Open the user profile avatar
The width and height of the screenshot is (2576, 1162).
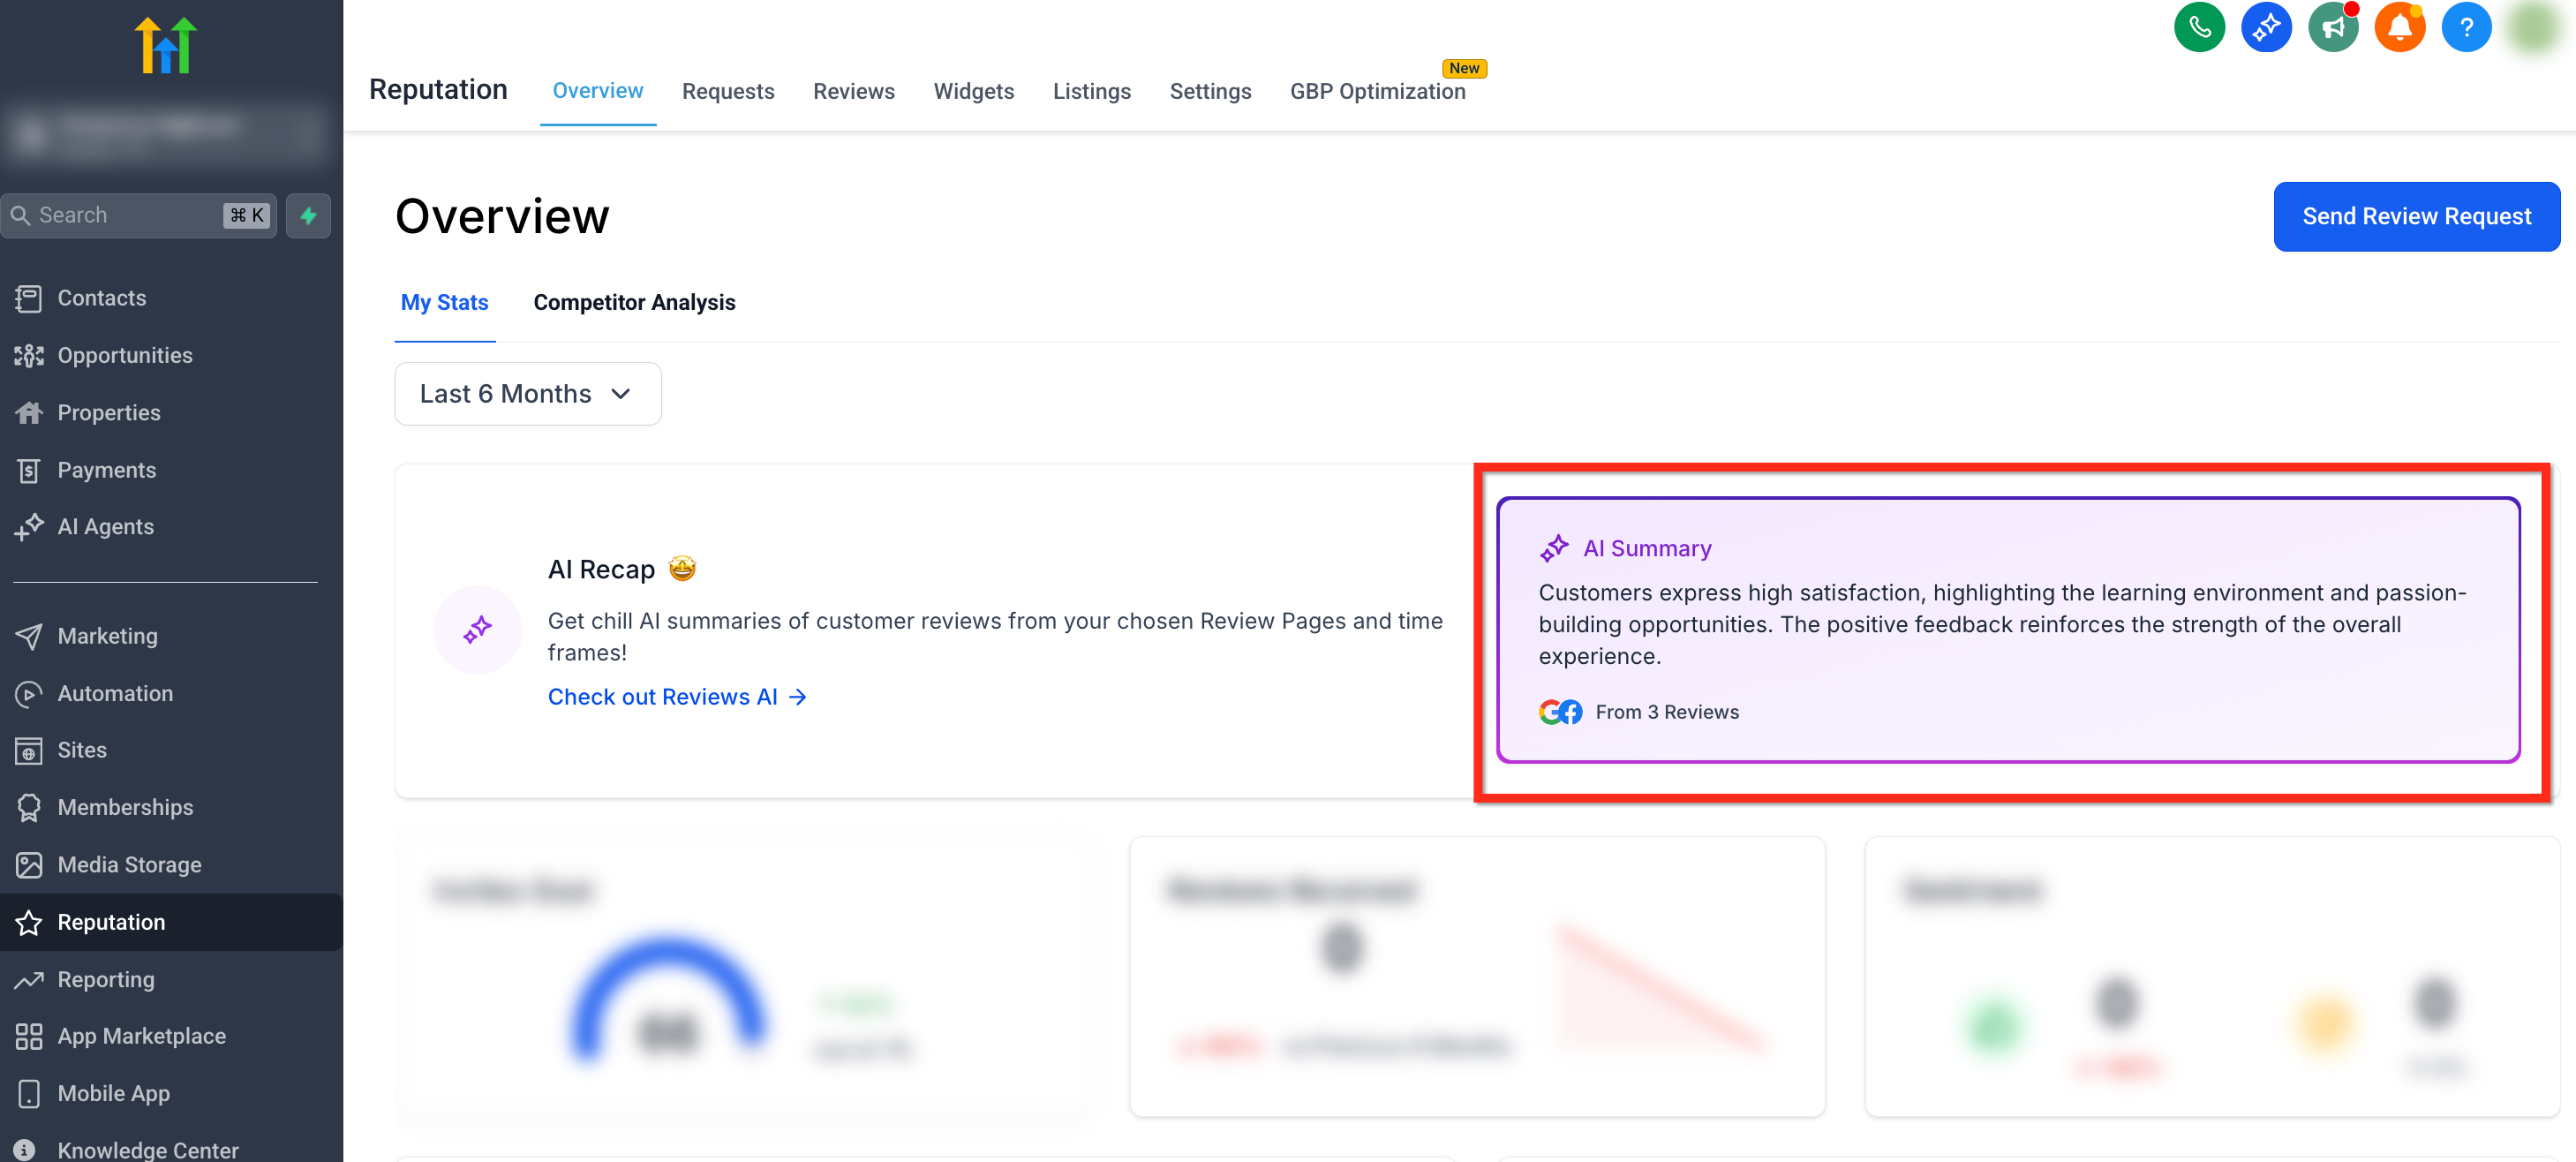(x=2532, y=27)
